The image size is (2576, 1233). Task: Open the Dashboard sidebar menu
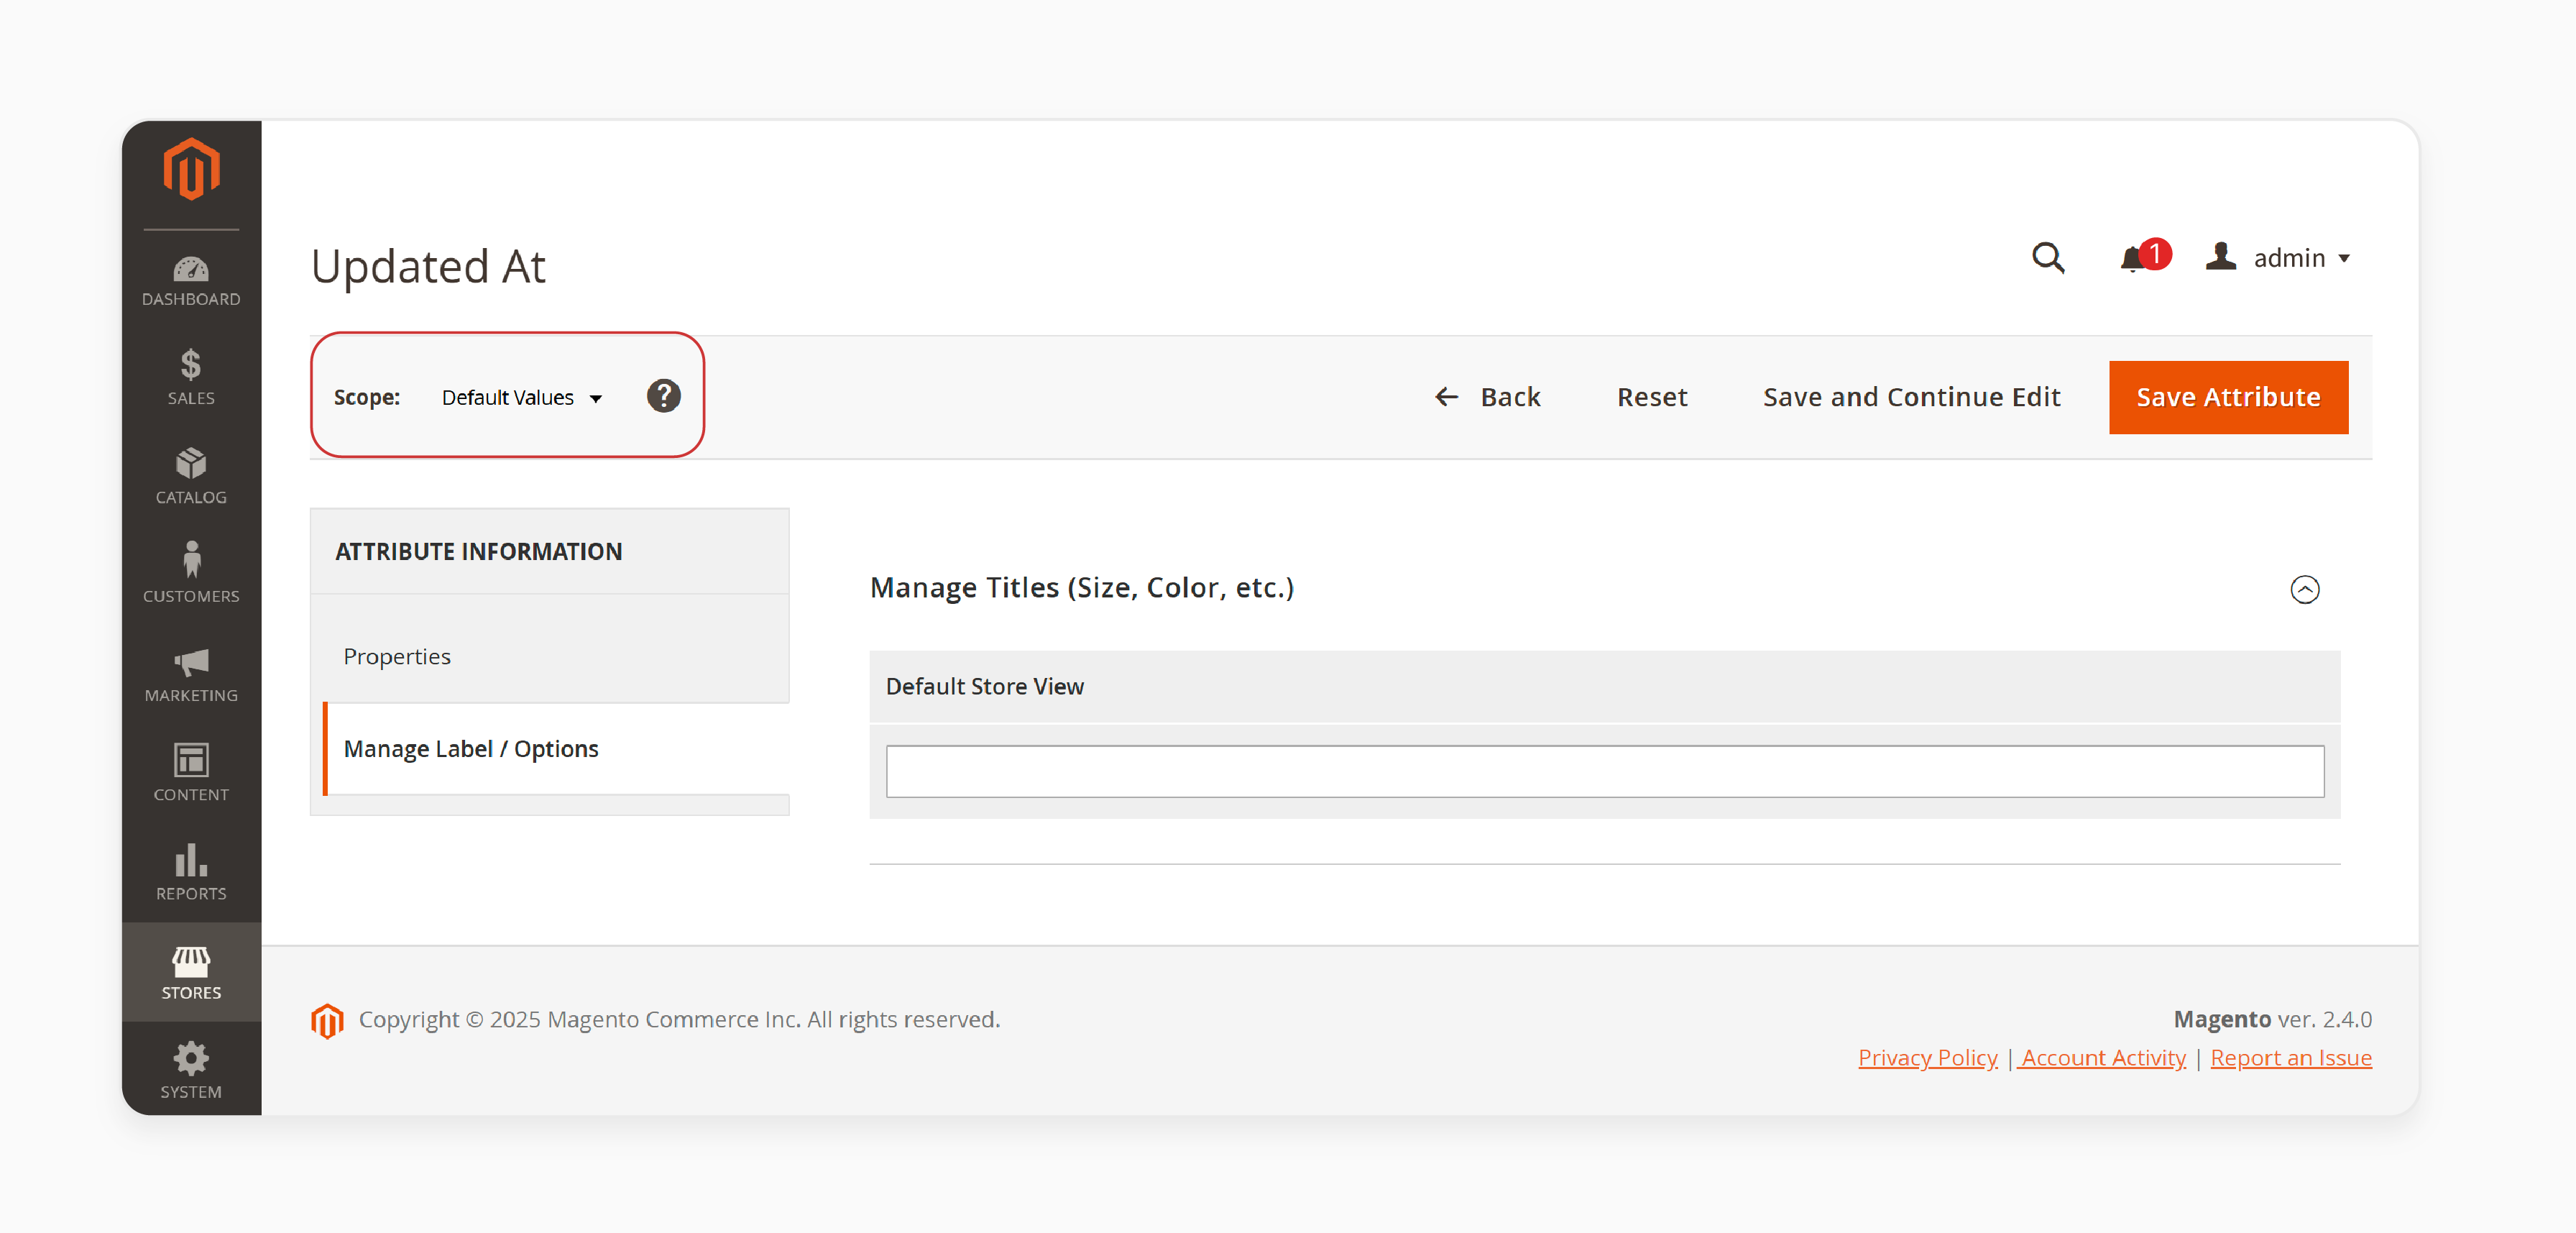191,281
